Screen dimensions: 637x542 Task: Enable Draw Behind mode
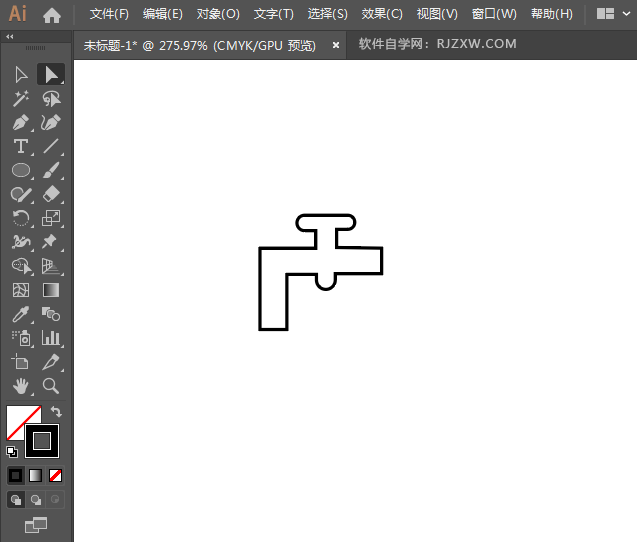click(36, 499)
